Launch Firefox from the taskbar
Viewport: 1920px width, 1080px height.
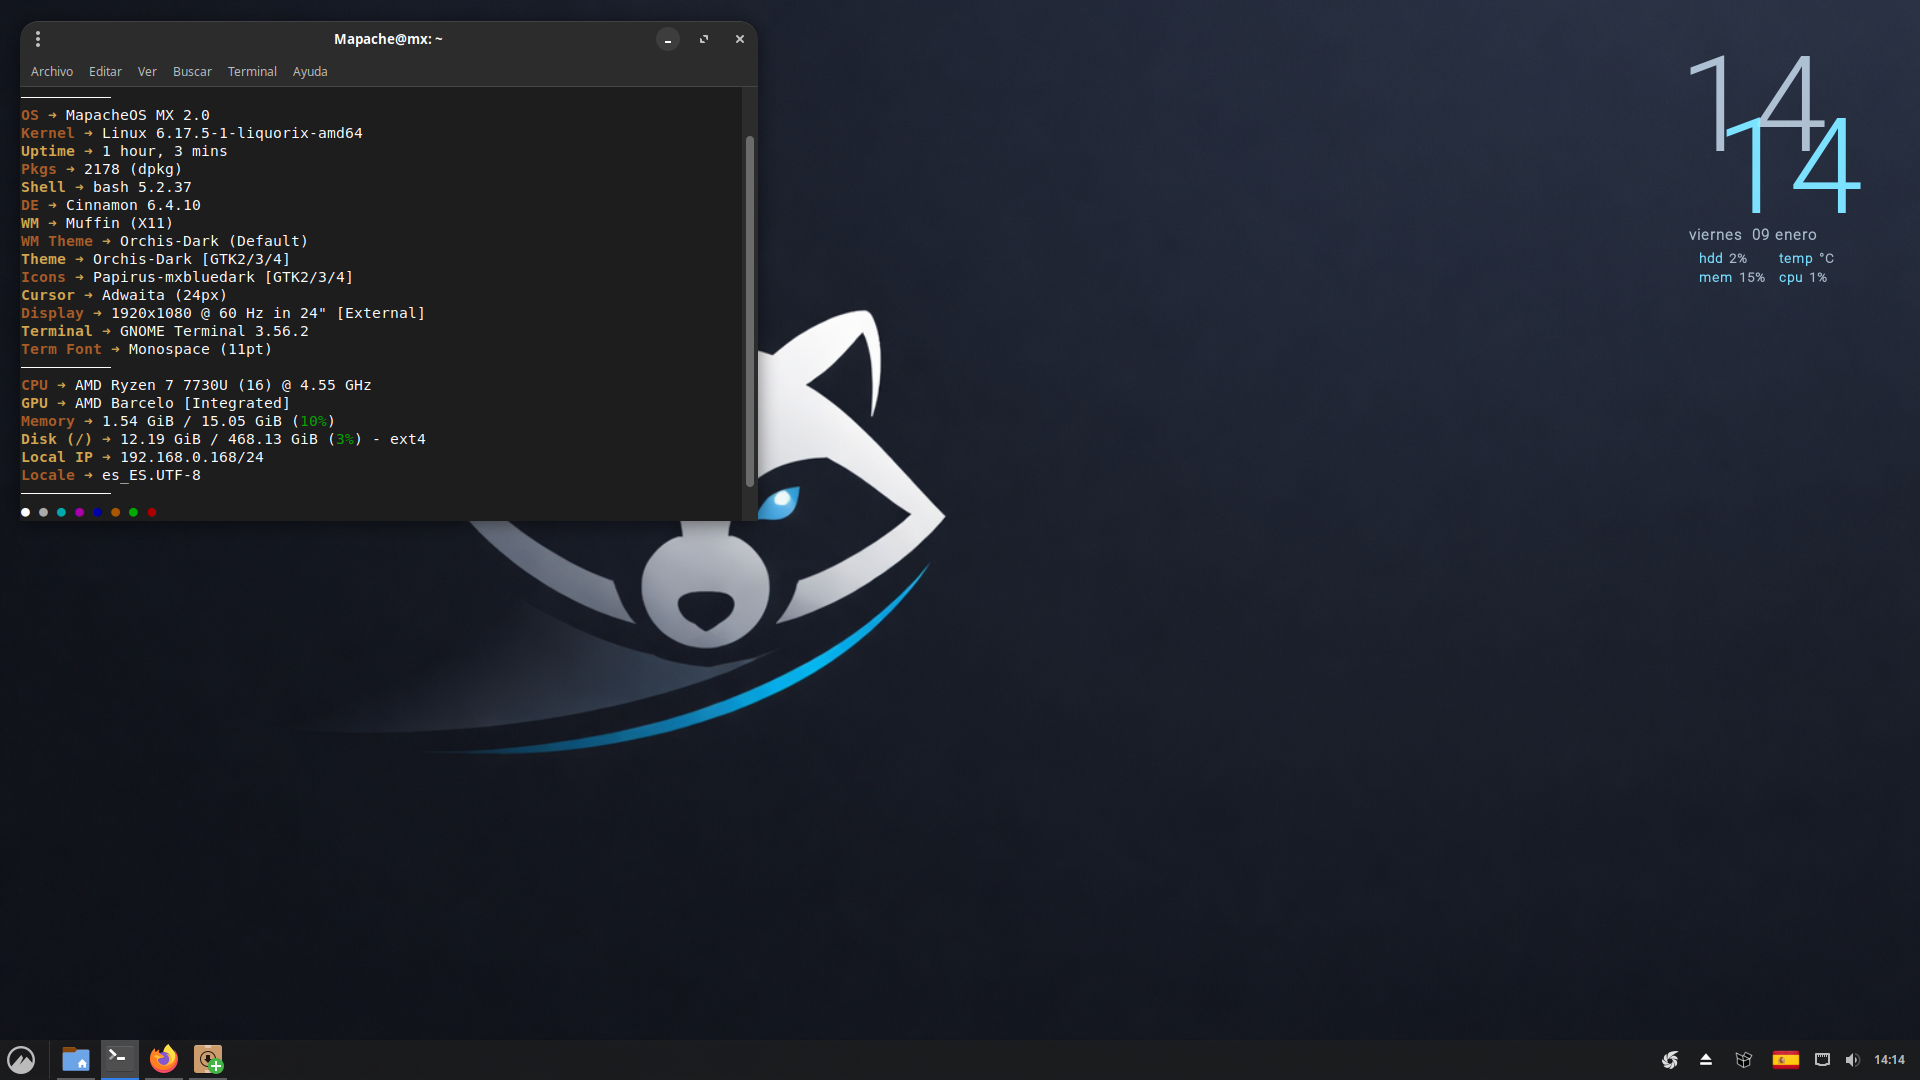coord(164,1059)
